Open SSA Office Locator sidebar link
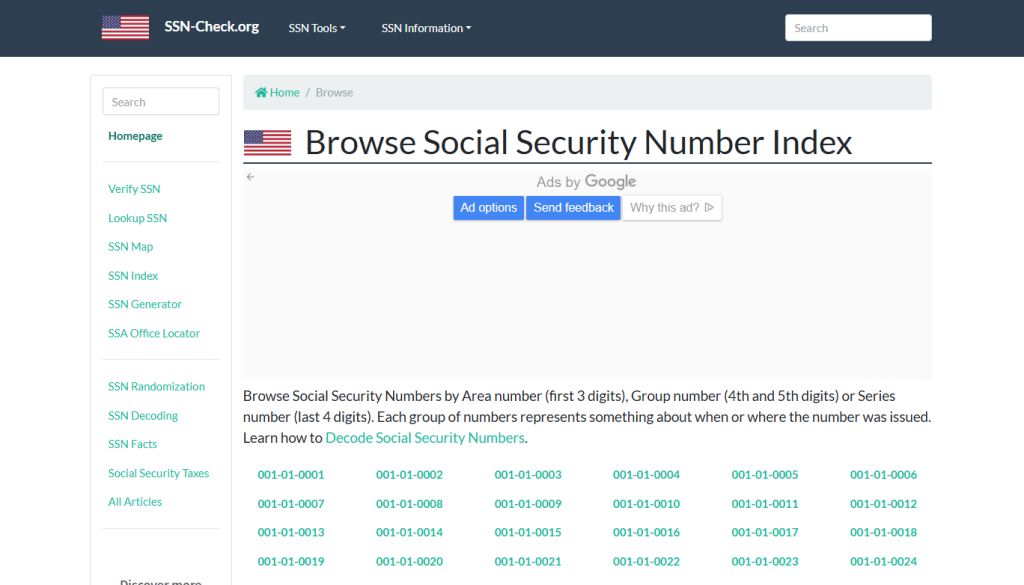The width and height of the screenshot is (1024, 585). pyautogui.click(x=154, y=333)
